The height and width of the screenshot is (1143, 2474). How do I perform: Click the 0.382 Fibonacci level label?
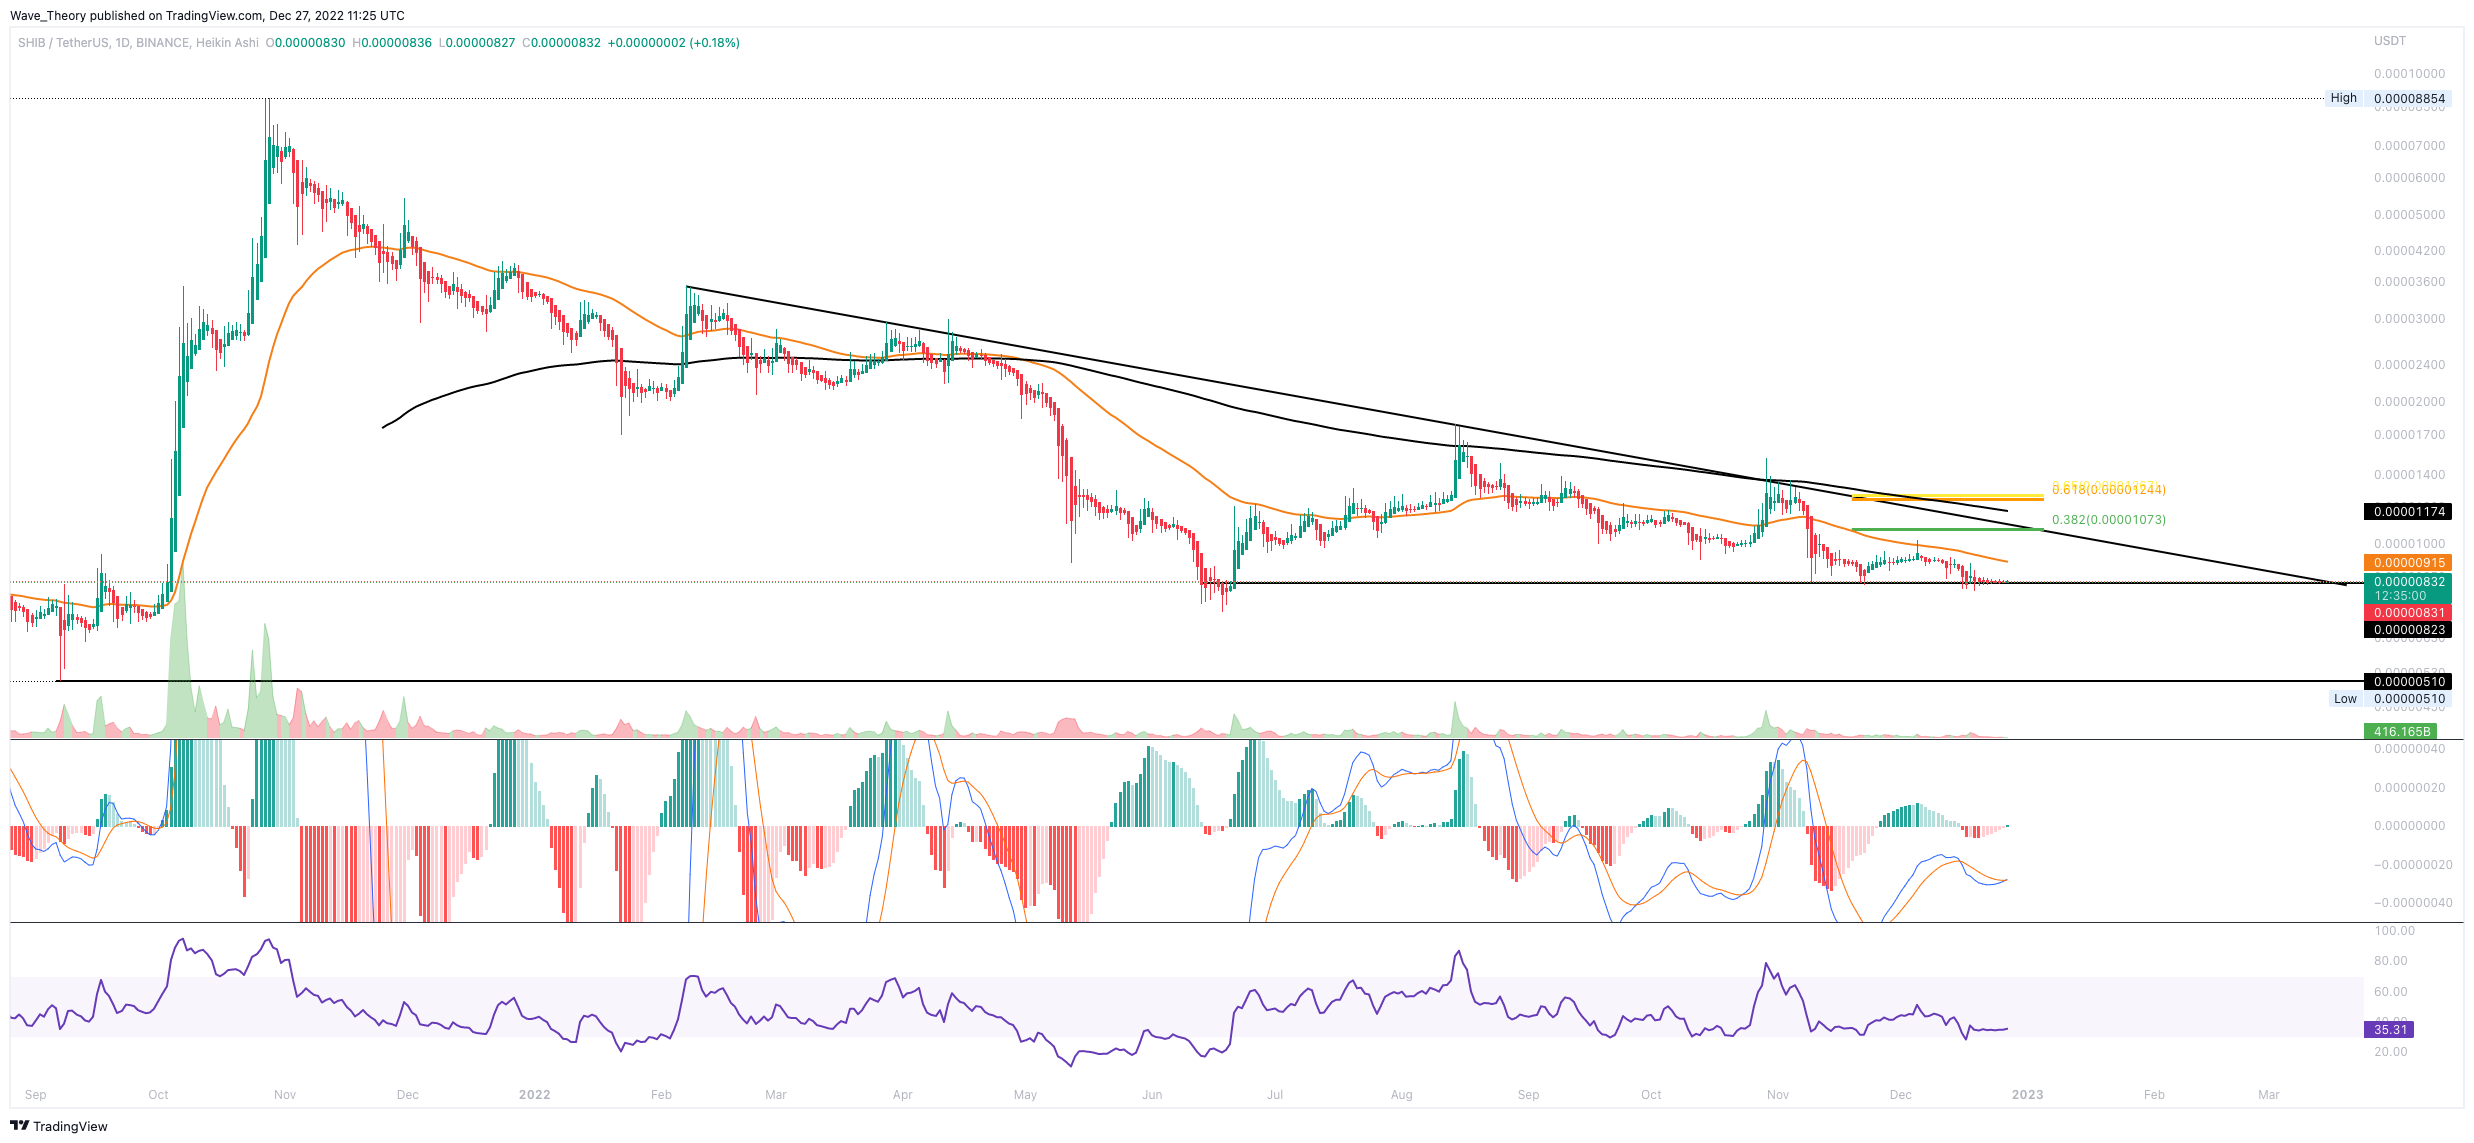click(x=2108, y=520)
